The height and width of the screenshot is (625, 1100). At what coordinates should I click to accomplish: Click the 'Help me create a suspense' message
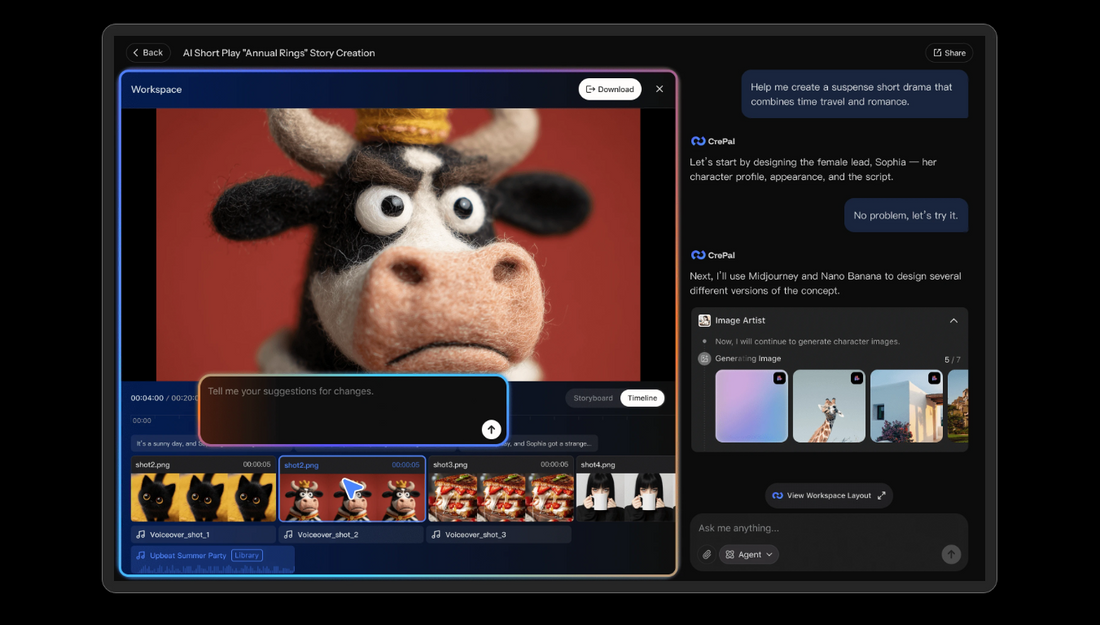point(854,94)
